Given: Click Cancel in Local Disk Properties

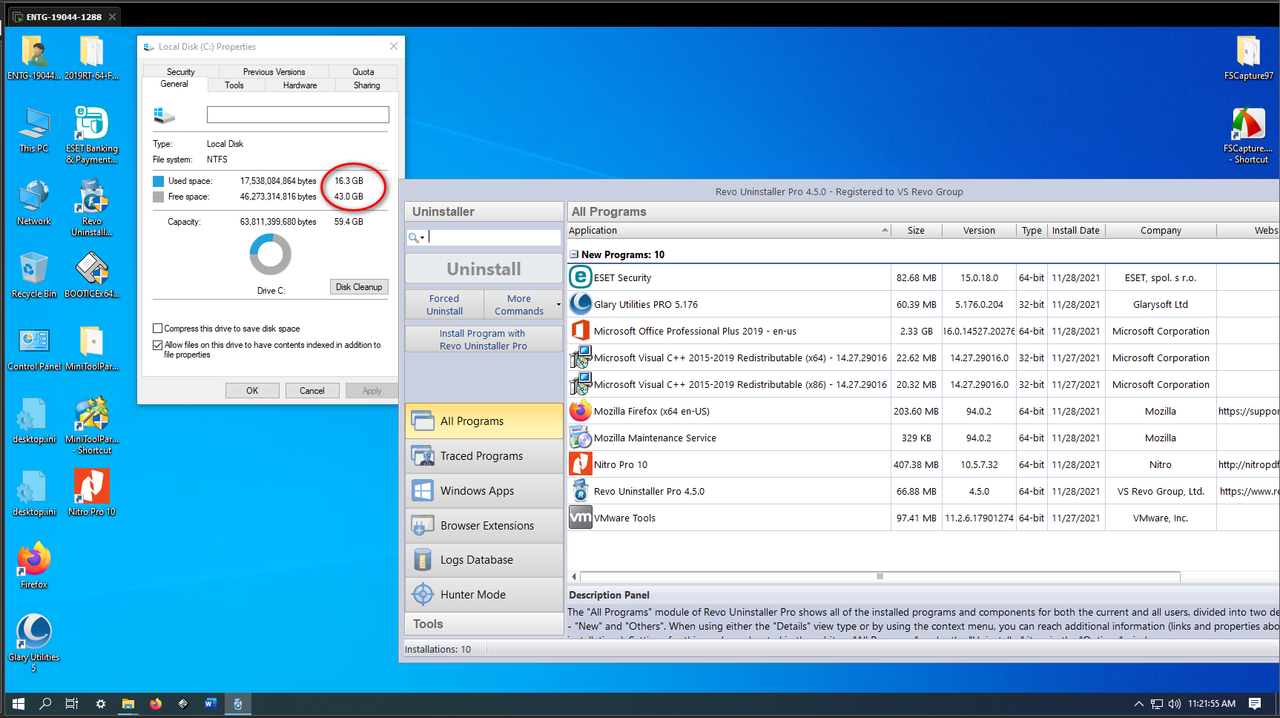Looking at the screenshot, I should (x=312, y=390).
